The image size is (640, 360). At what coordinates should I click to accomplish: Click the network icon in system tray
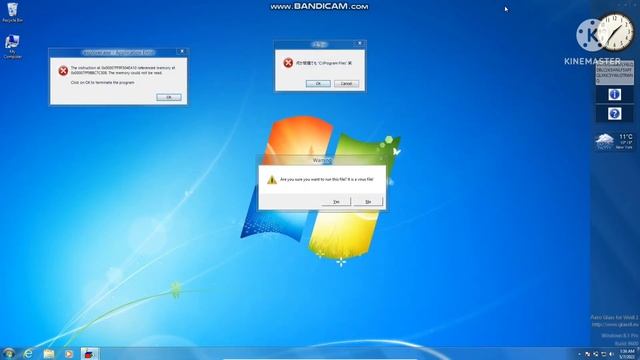pos(603,354)
